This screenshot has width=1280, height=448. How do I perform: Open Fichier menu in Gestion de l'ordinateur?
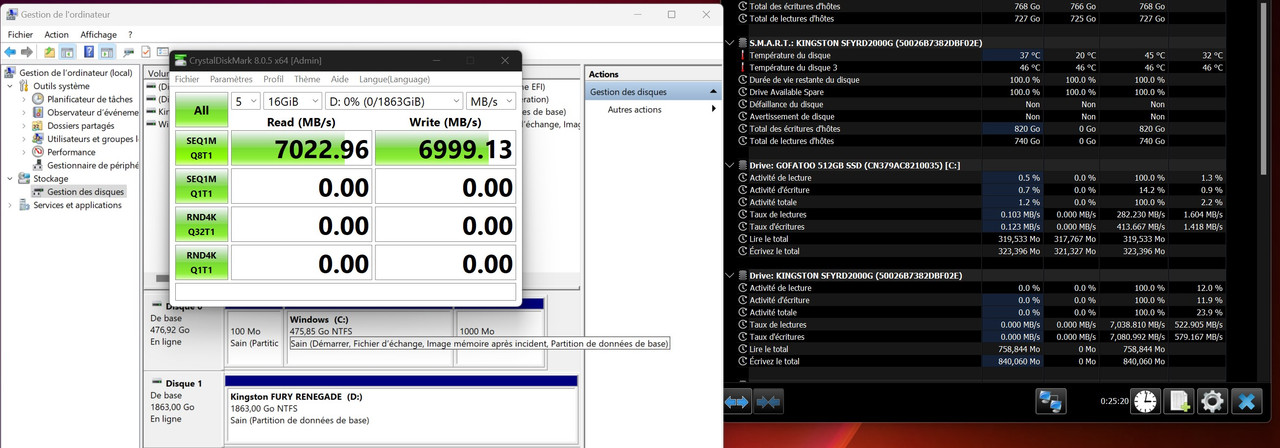pyautogui.click(x=20, y=34)
